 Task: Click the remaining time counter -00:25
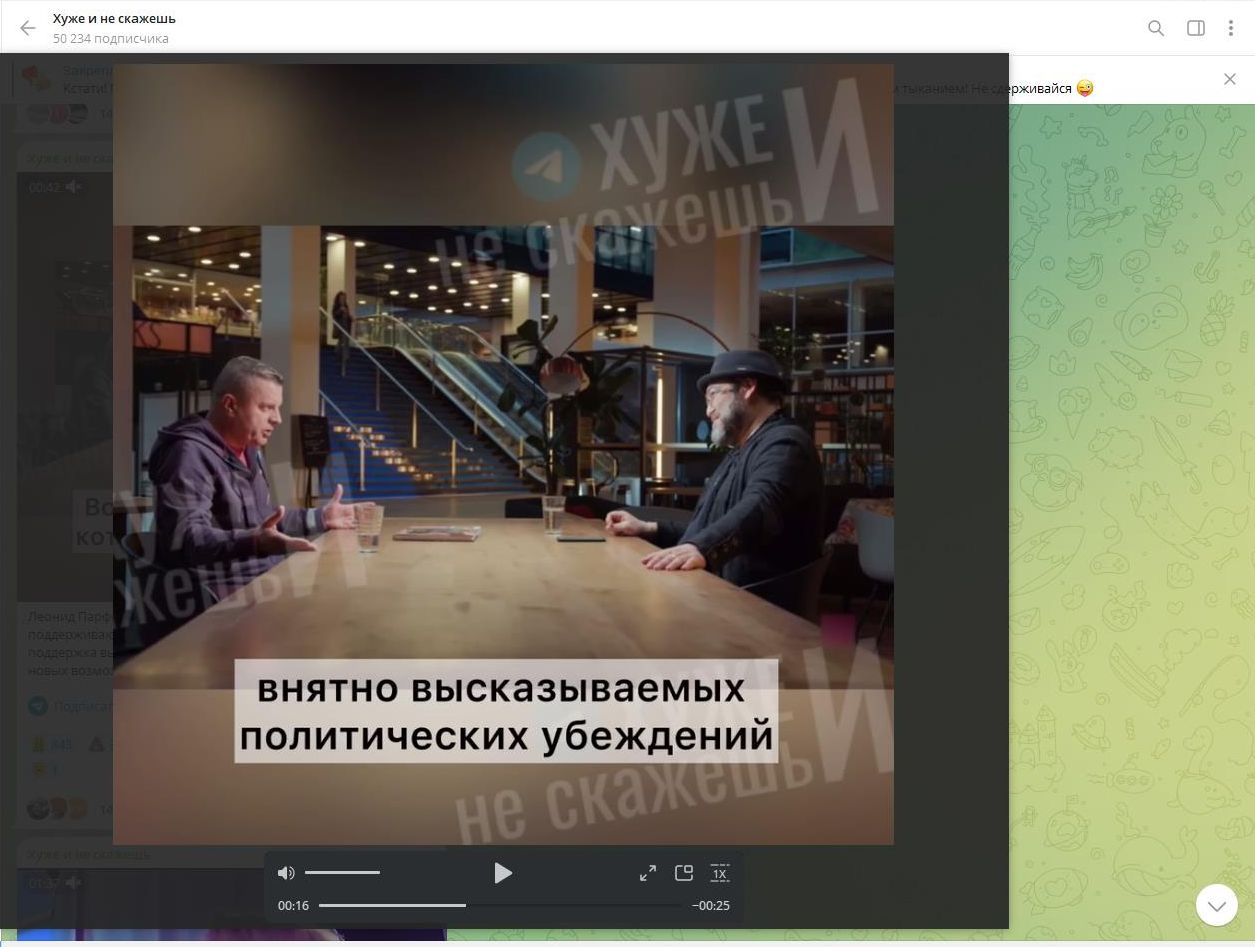(711, 906)
